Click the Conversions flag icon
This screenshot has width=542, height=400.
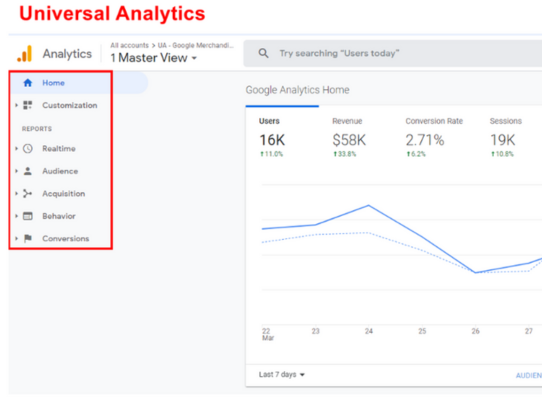28,239
